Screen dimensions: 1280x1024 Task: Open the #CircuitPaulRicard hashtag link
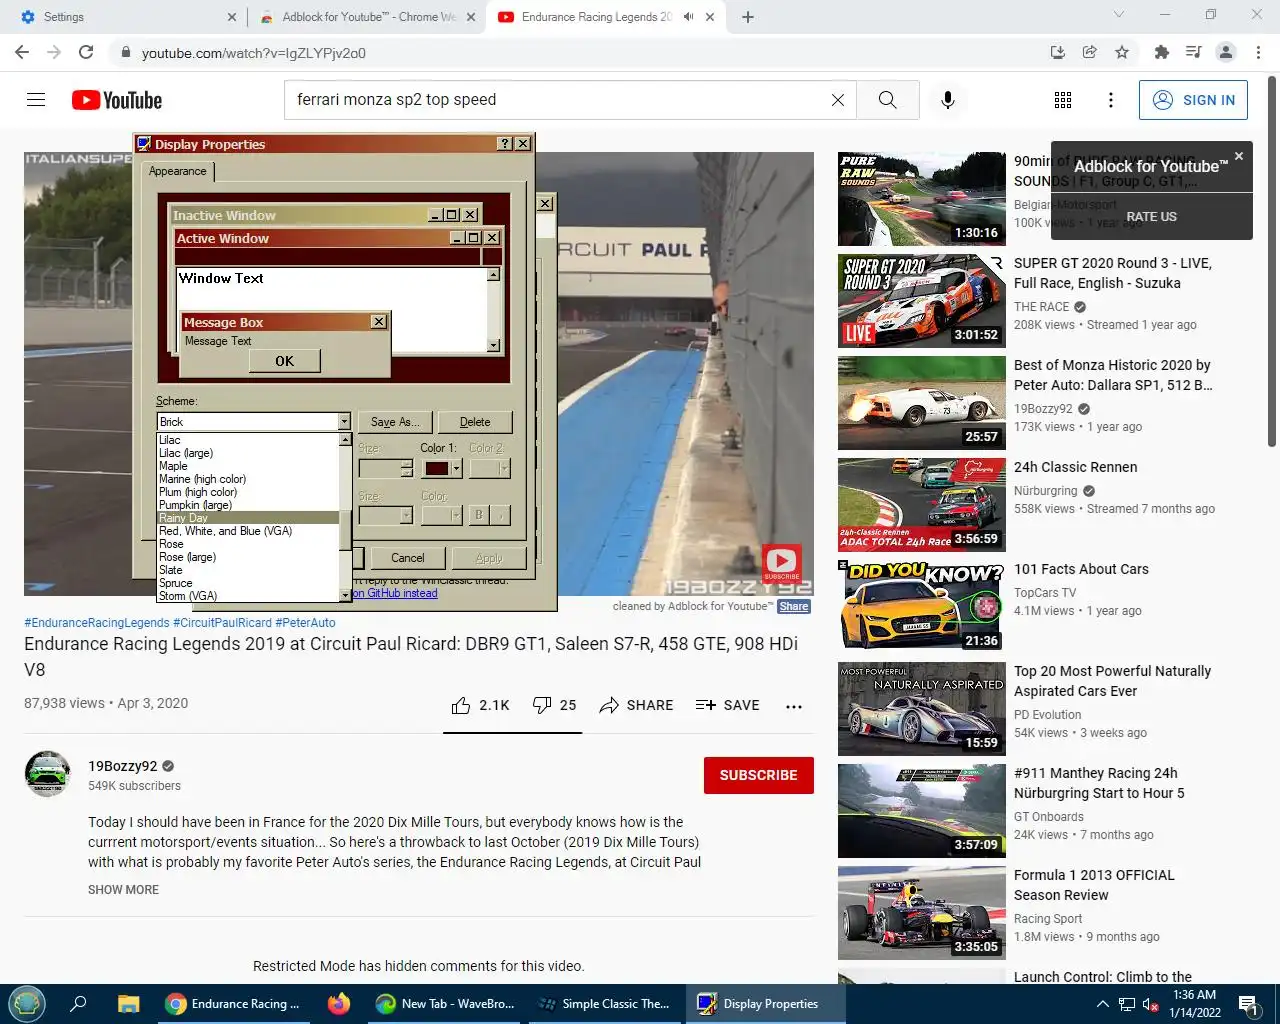coord(222,622)
